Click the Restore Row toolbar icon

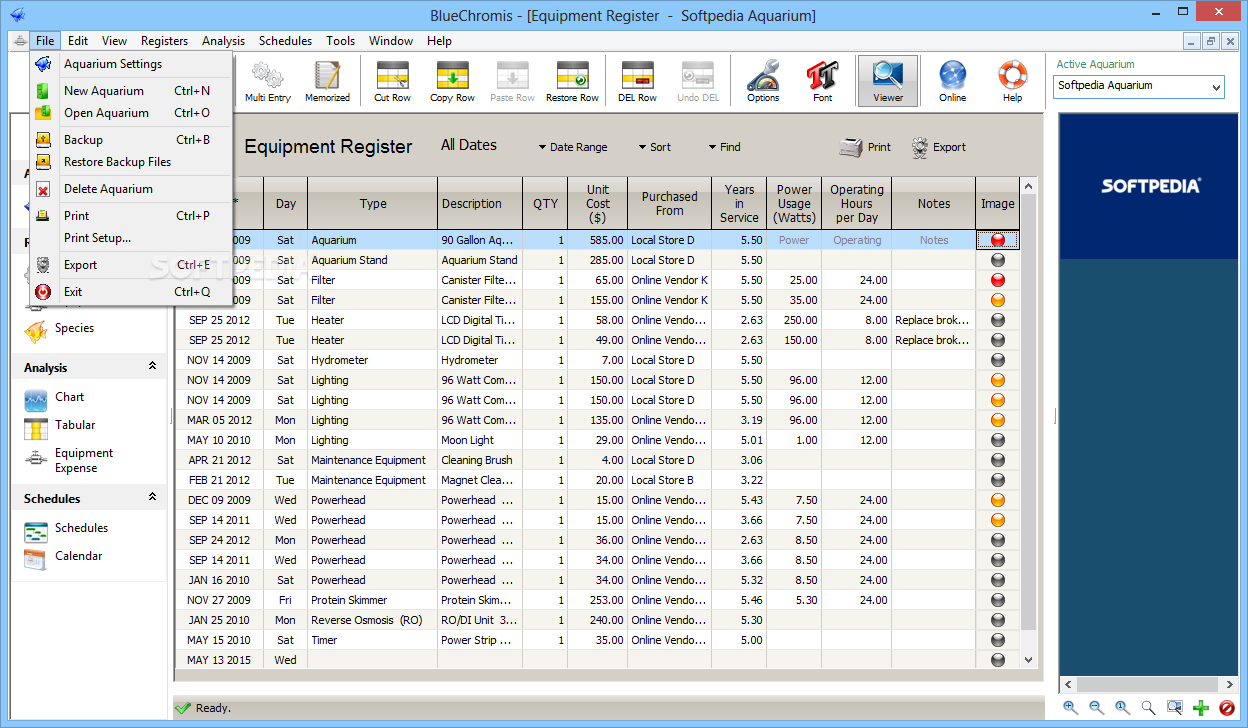coord(572,81)
